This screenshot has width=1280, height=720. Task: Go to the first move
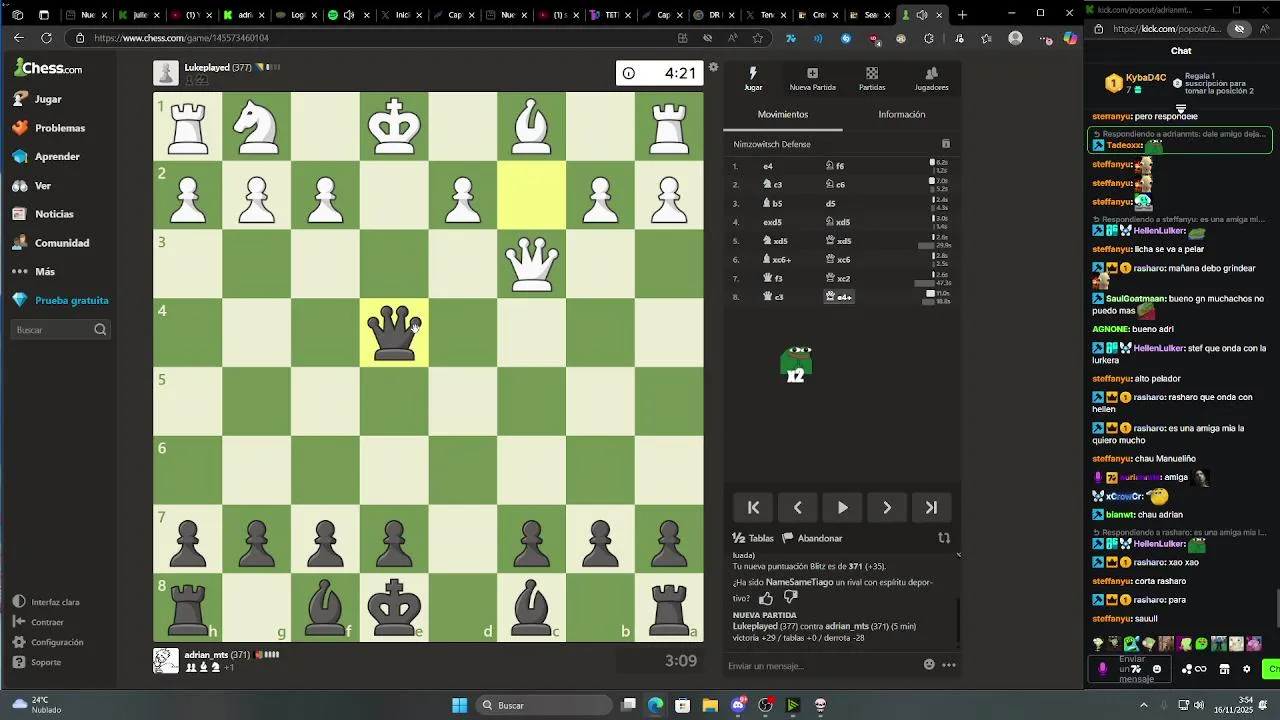754,508
